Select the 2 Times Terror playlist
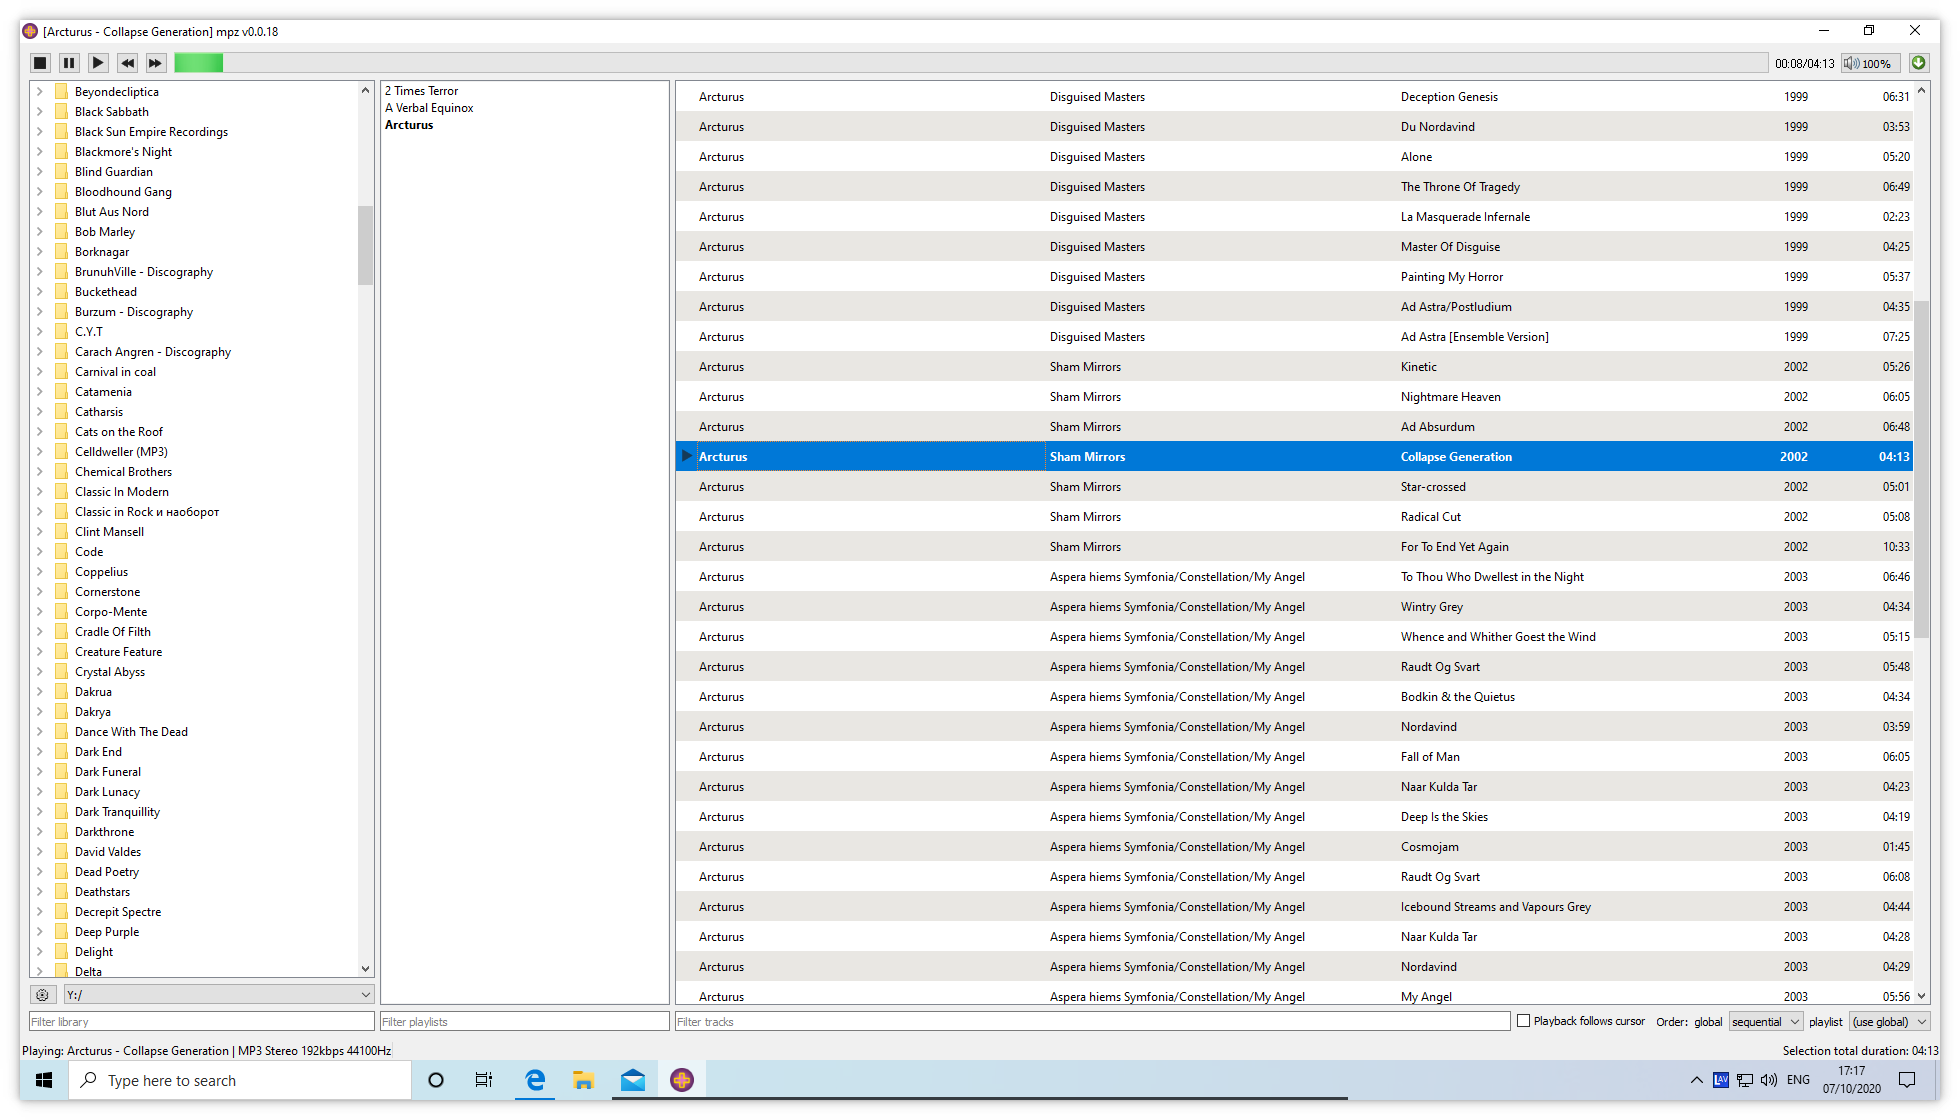This screenshot has height=1120, width=1960. click(421, 91)
